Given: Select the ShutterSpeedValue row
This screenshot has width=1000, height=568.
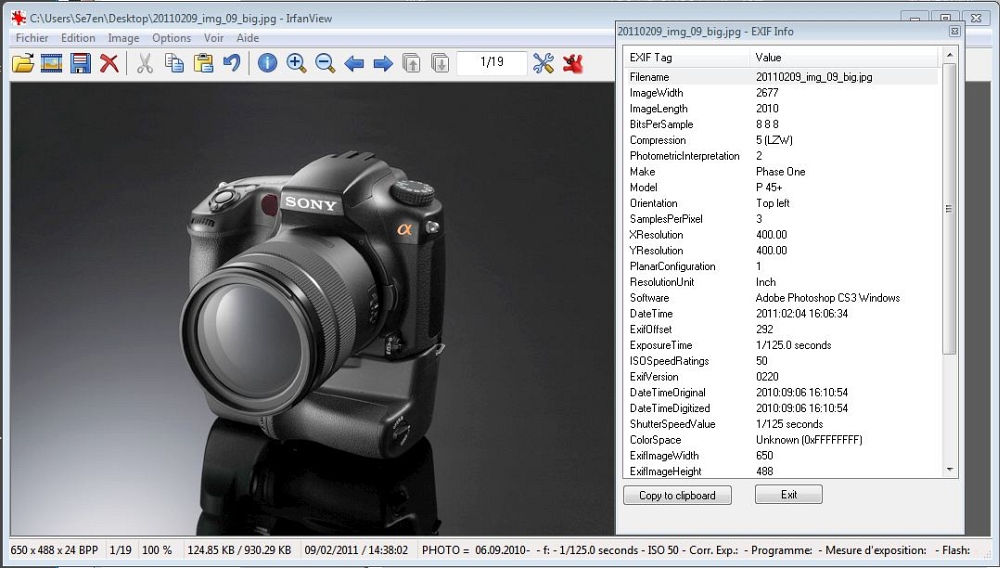Looking at the screenshot, I should (x=781, y=424).
